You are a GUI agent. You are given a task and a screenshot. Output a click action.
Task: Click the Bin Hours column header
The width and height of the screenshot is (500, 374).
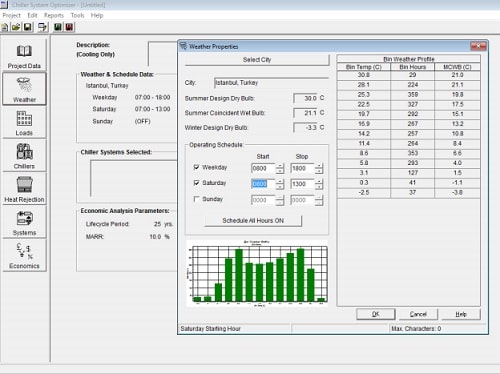(x=413, y=67)
